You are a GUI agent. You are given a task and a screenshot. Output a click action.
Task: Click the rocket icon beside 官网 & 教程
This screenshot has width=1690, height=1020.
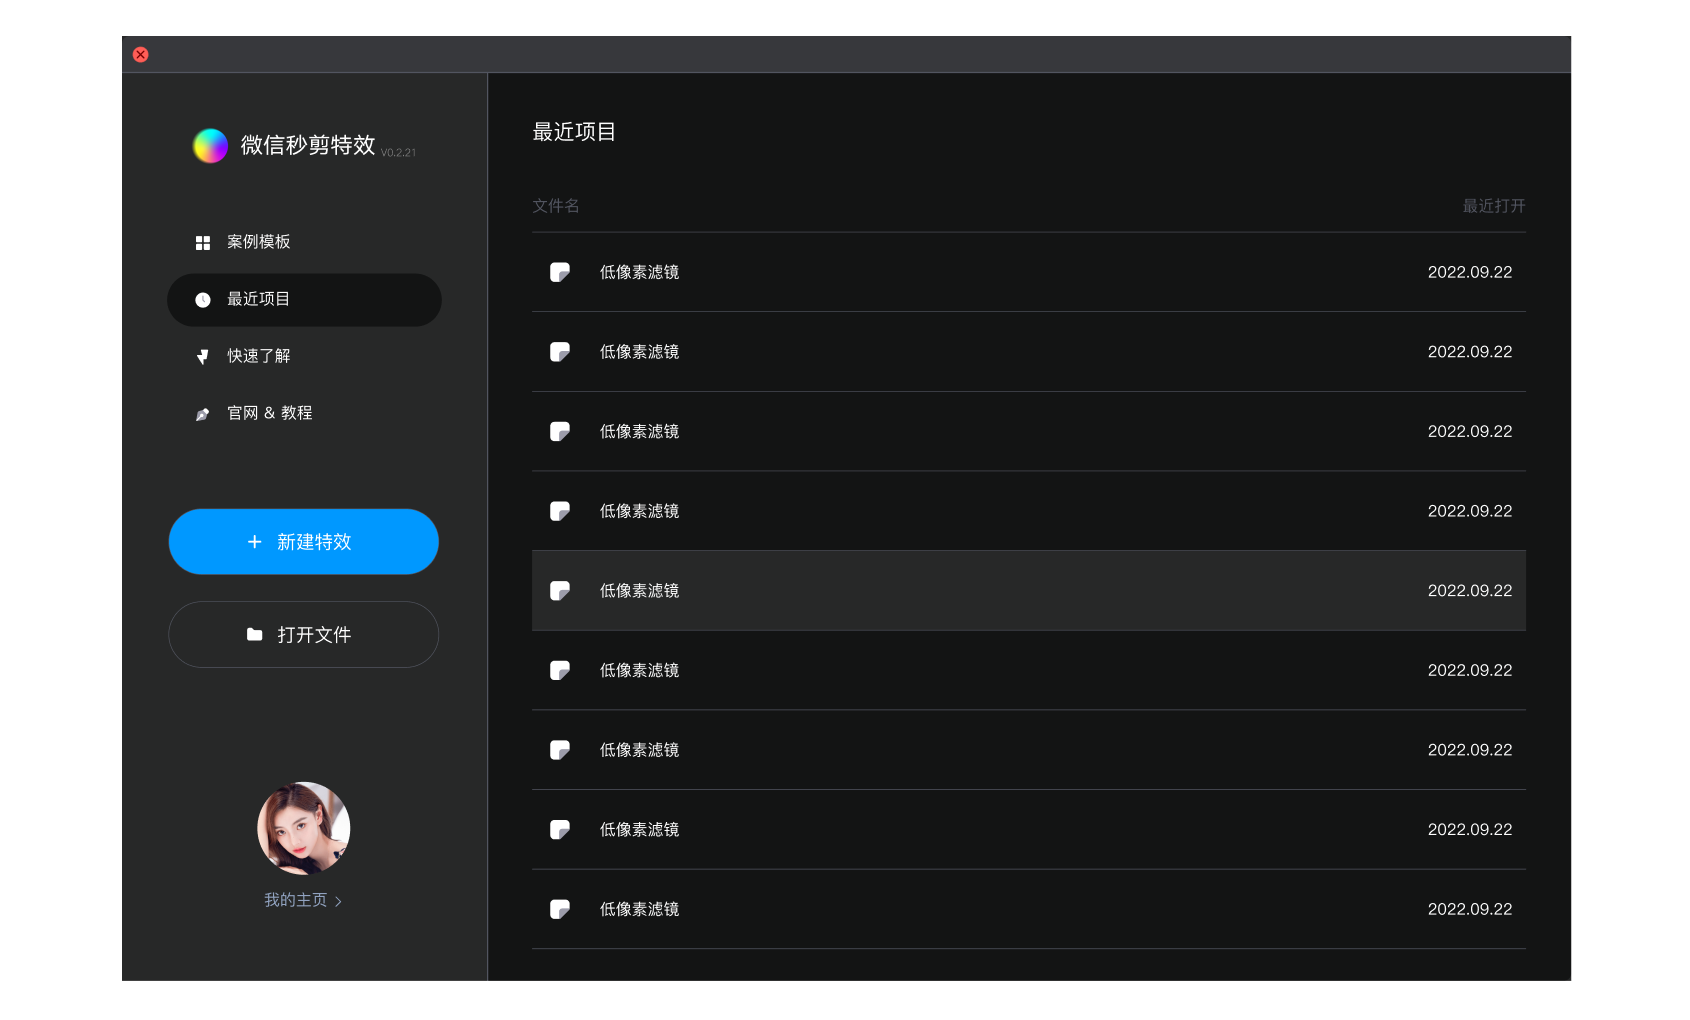click(203, 414)
